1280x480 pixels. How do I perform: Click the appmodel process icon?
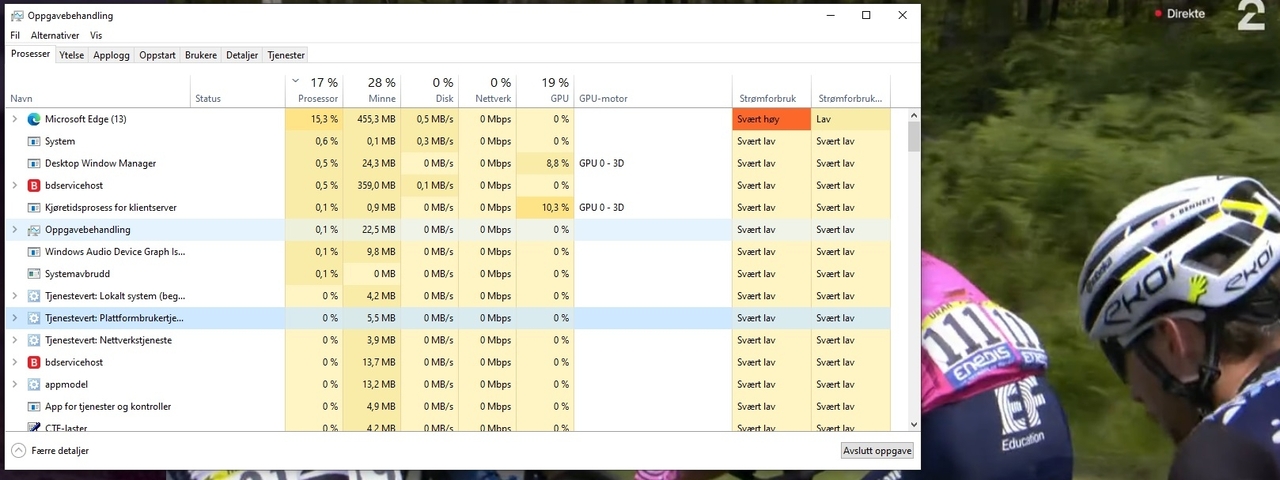point(34,384)
